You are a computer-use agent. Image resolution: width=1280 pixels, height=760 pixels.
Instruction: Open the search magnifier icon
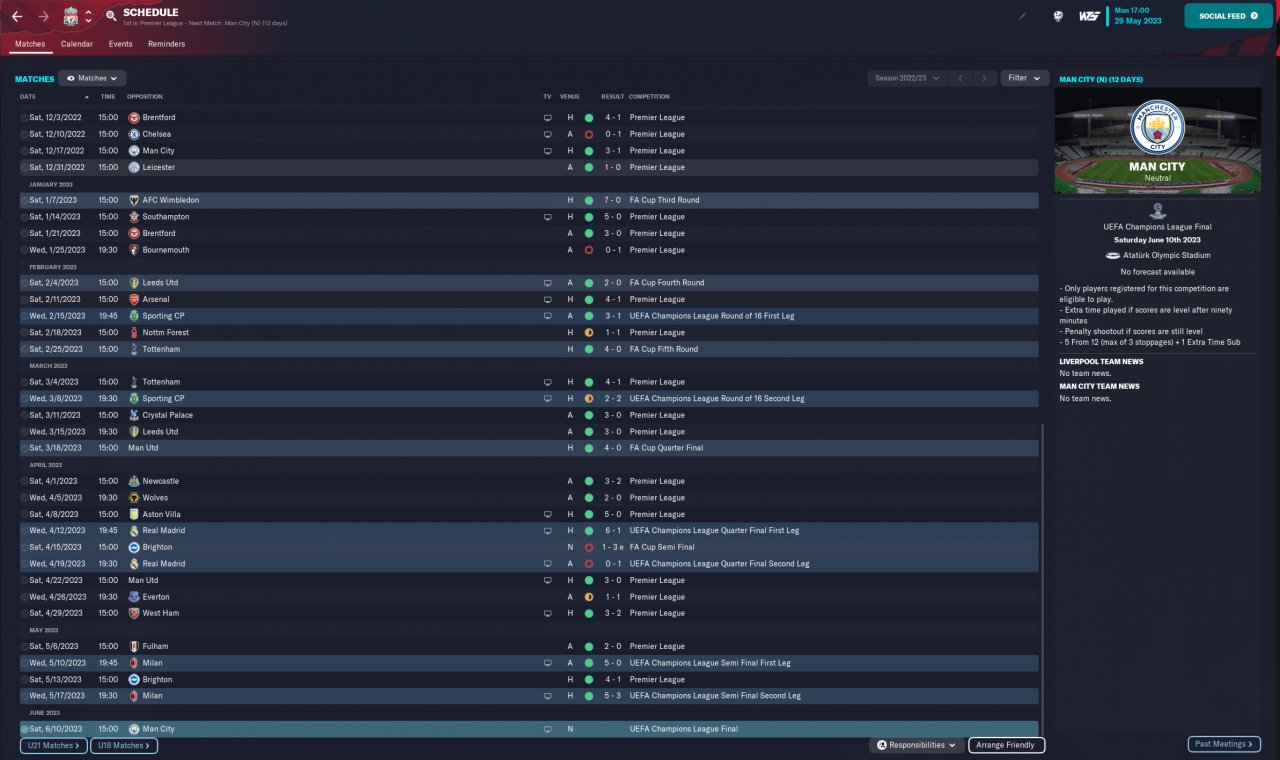click(111, 16)
